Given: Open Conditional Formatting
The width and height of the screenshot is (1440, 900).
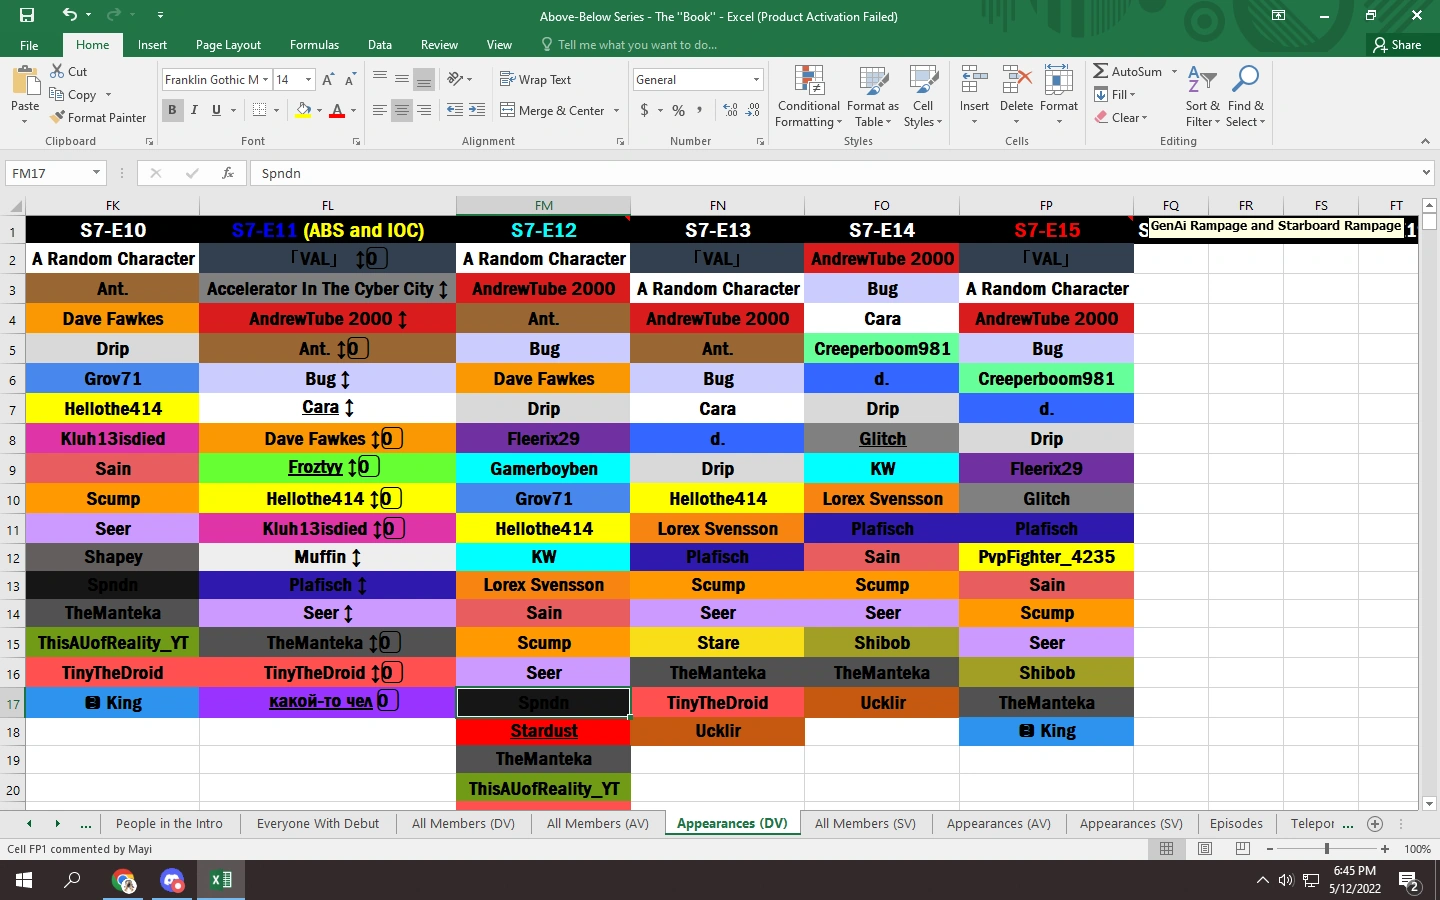Looking at the screenshot, I should (809, 97).
